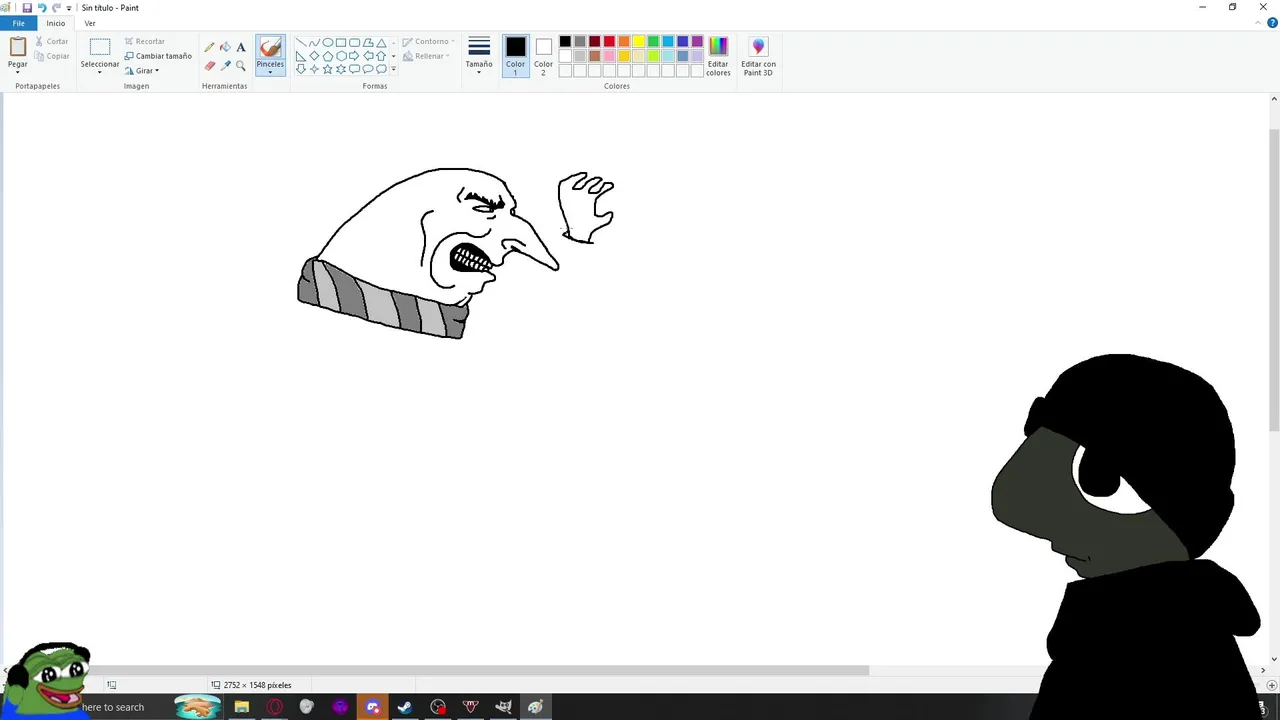Activate the Color 1 button
This screenshot has width=1280, height=720.
[x=515, y=57]
